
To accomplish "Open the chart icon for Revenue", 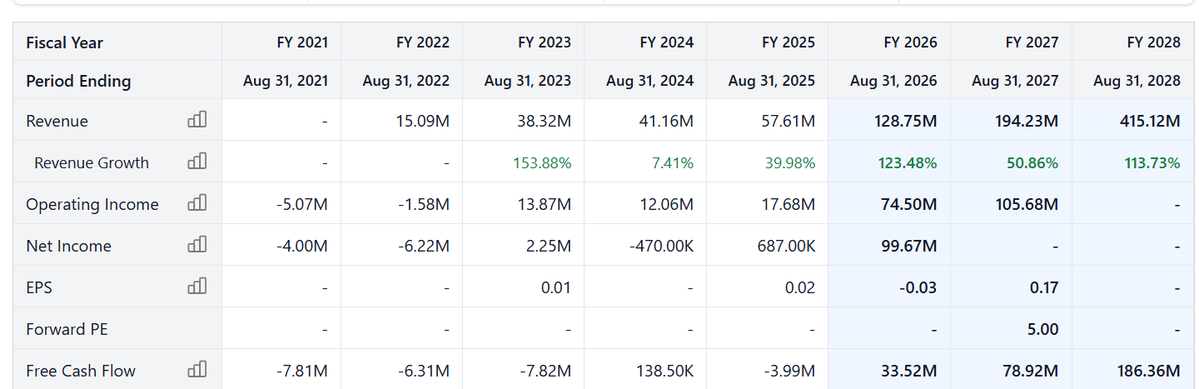I will [x=197, y=119].
